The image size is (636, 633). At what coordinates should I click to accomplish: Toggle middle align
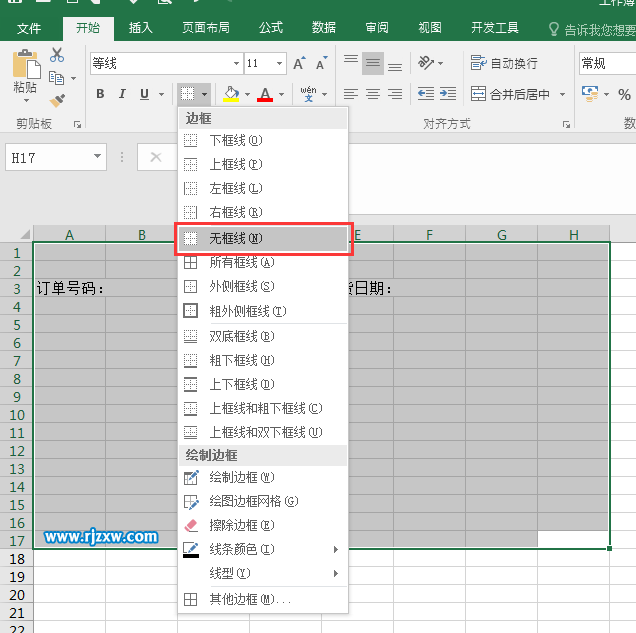[373, 63]
